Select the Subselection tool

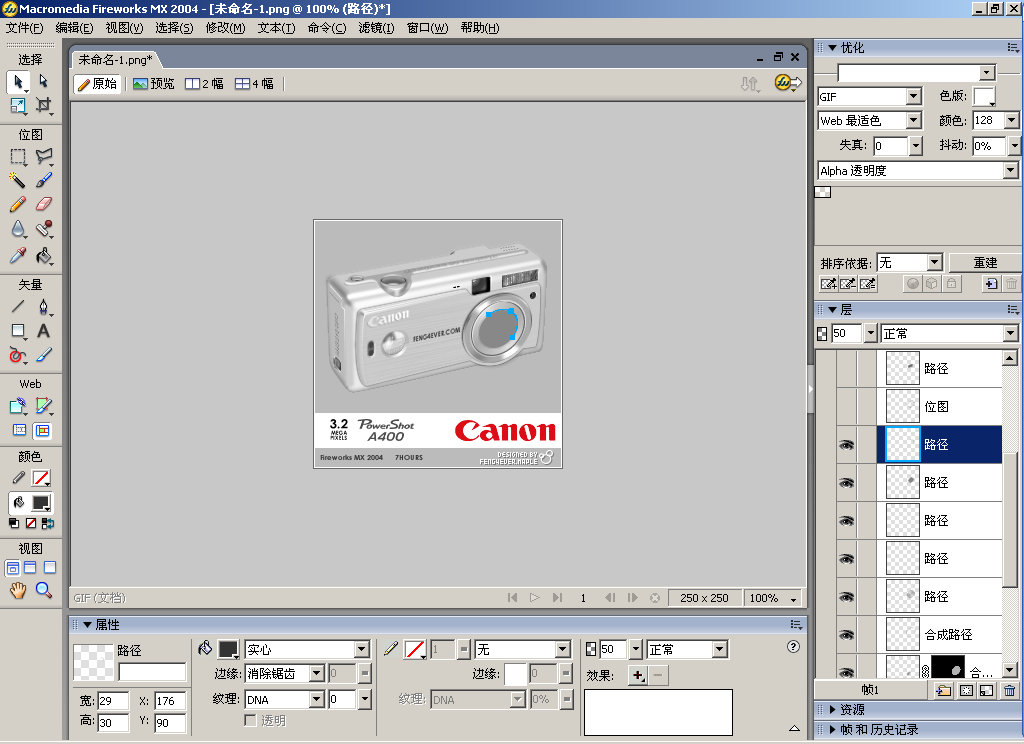(43, 82)
